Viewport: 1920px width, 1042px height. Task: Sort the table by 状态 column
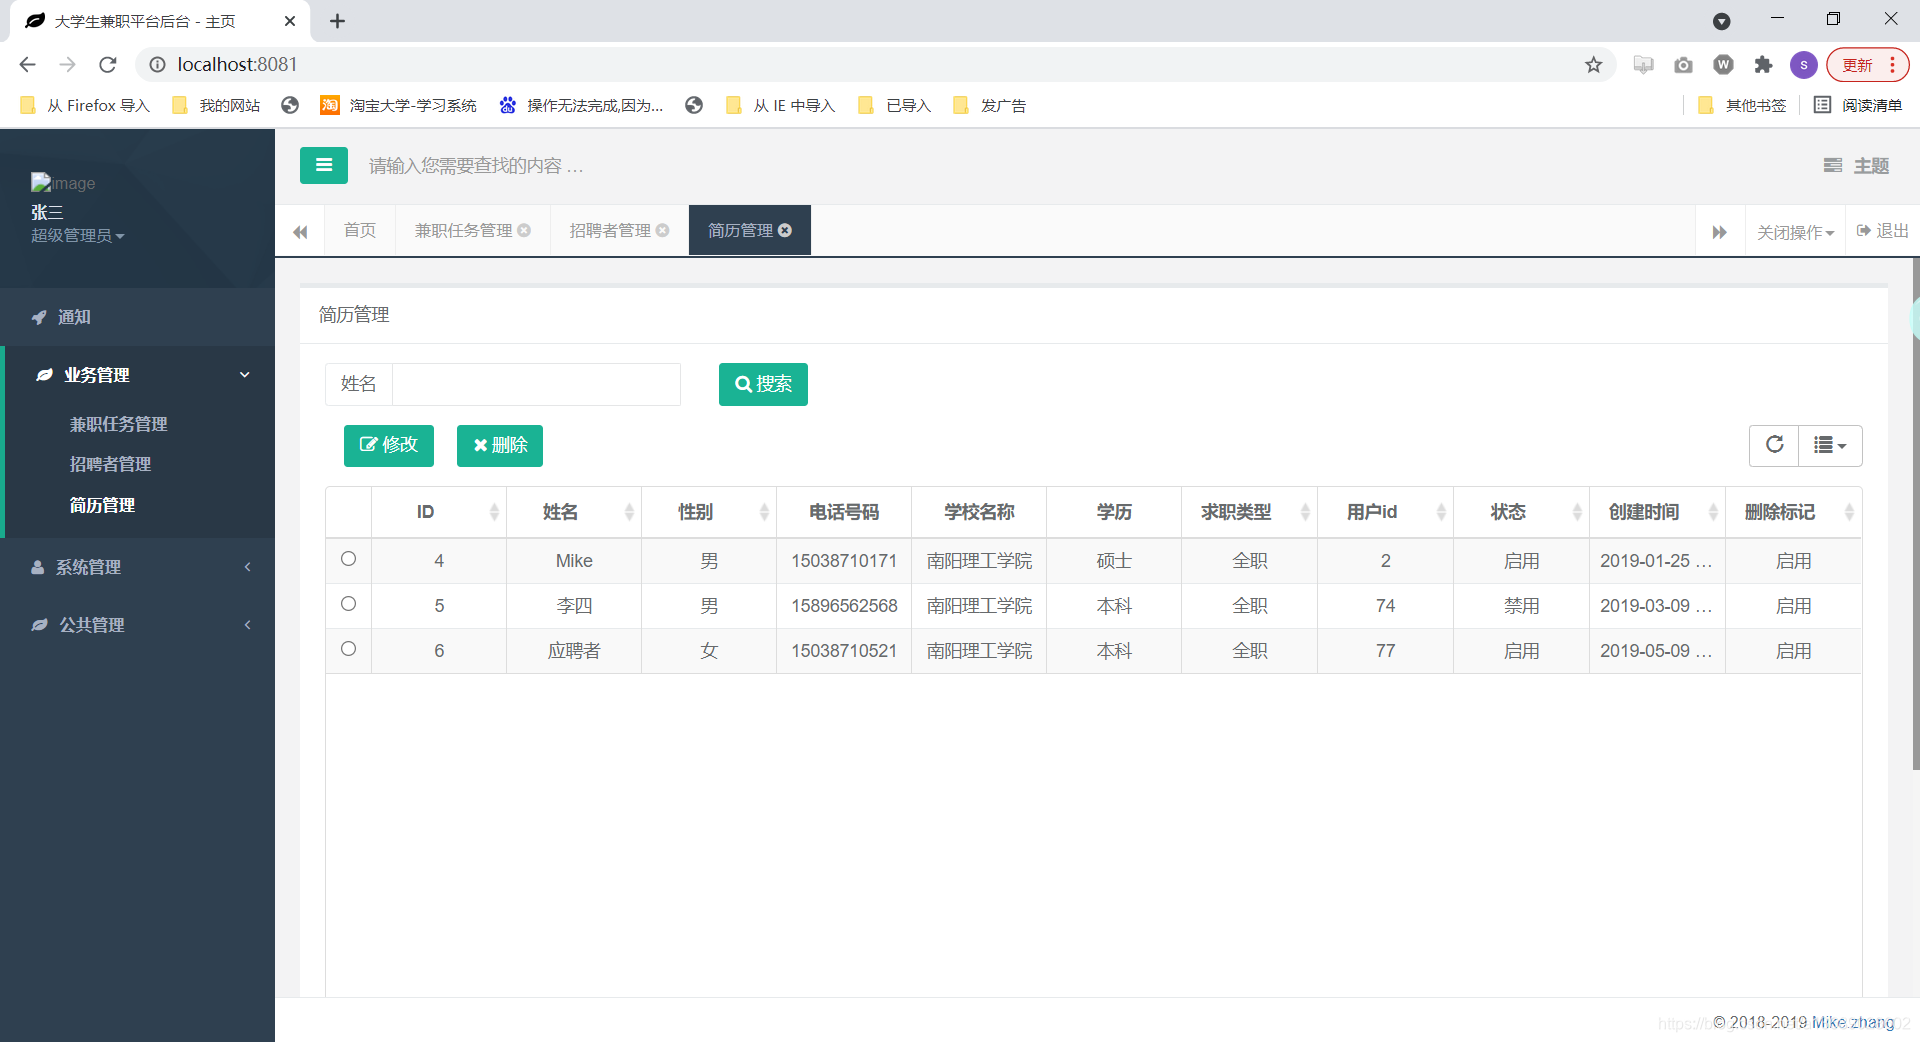coord(1521,512)
